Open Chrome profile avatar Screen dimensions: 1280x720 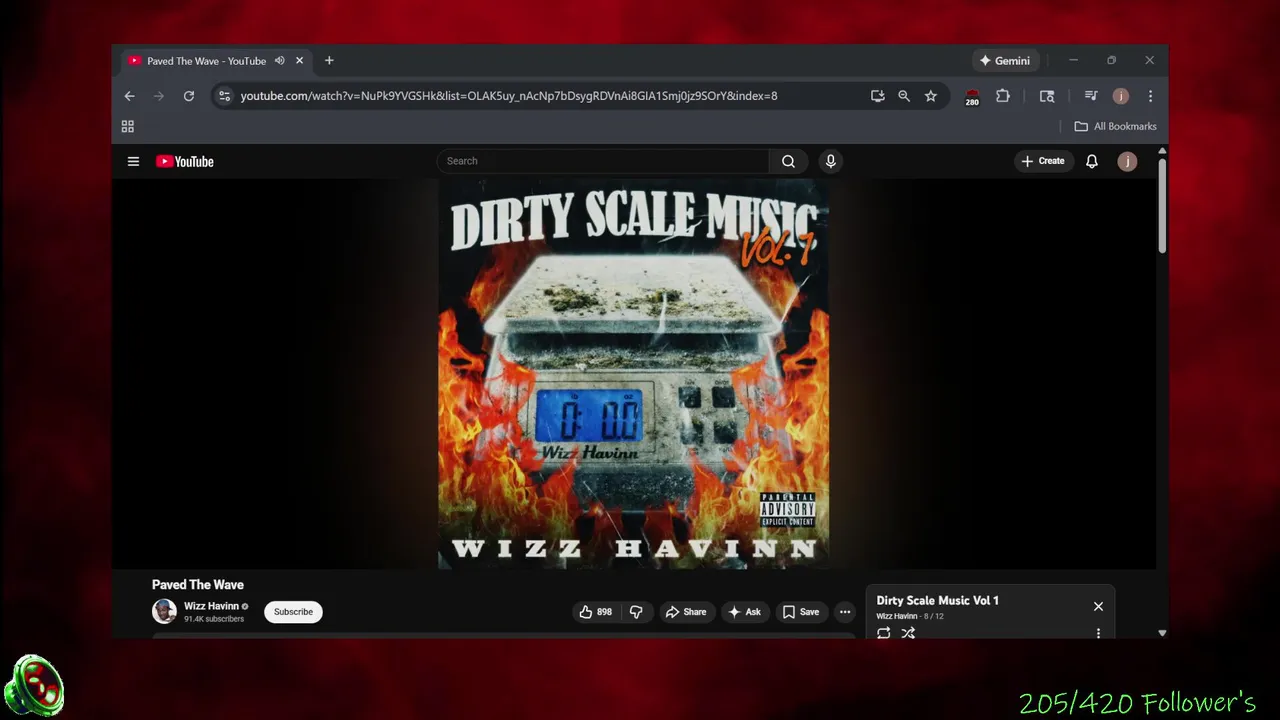tap(1121, 96)
